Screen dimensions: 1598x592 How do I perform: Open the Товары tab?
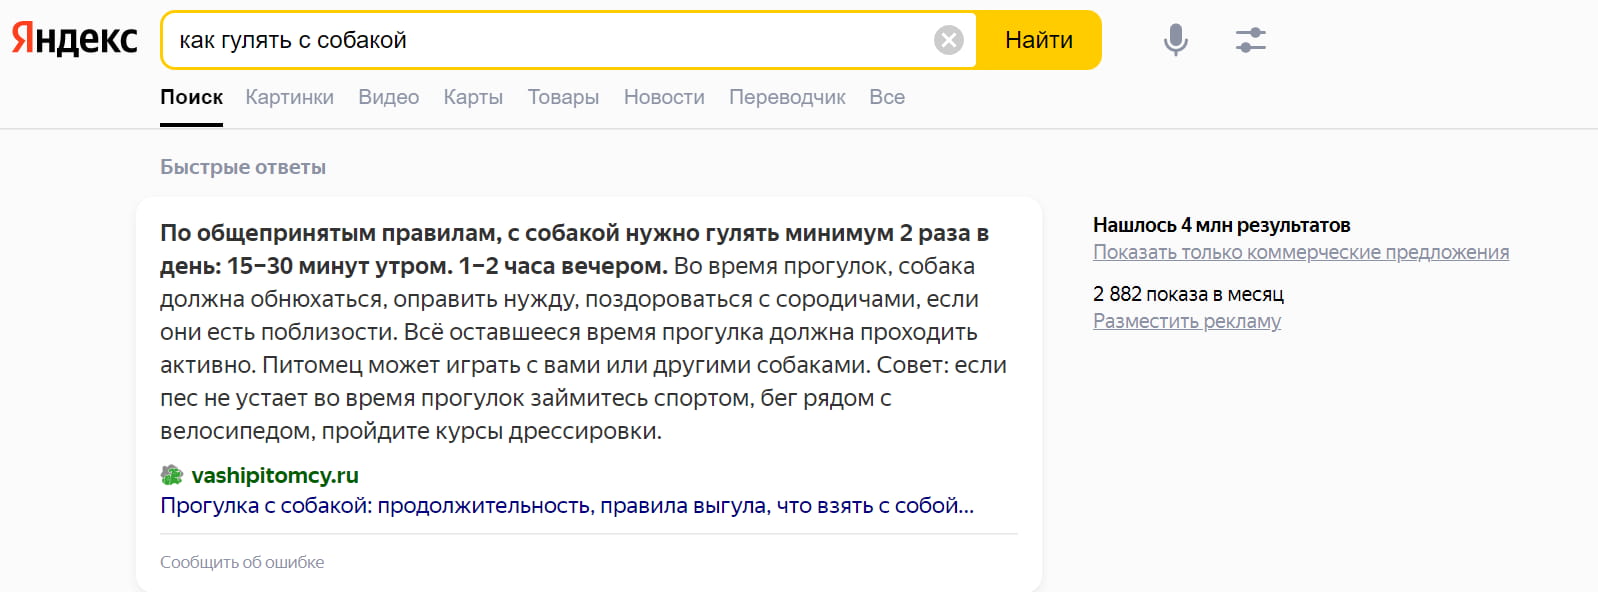coord(564,97)
